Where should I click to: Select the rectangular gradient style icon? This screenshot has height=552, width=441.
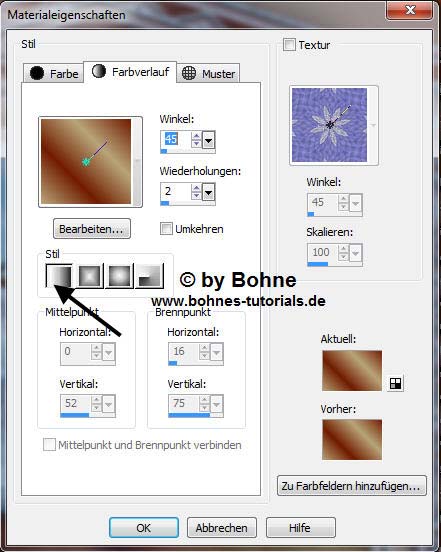click(90, 276)
